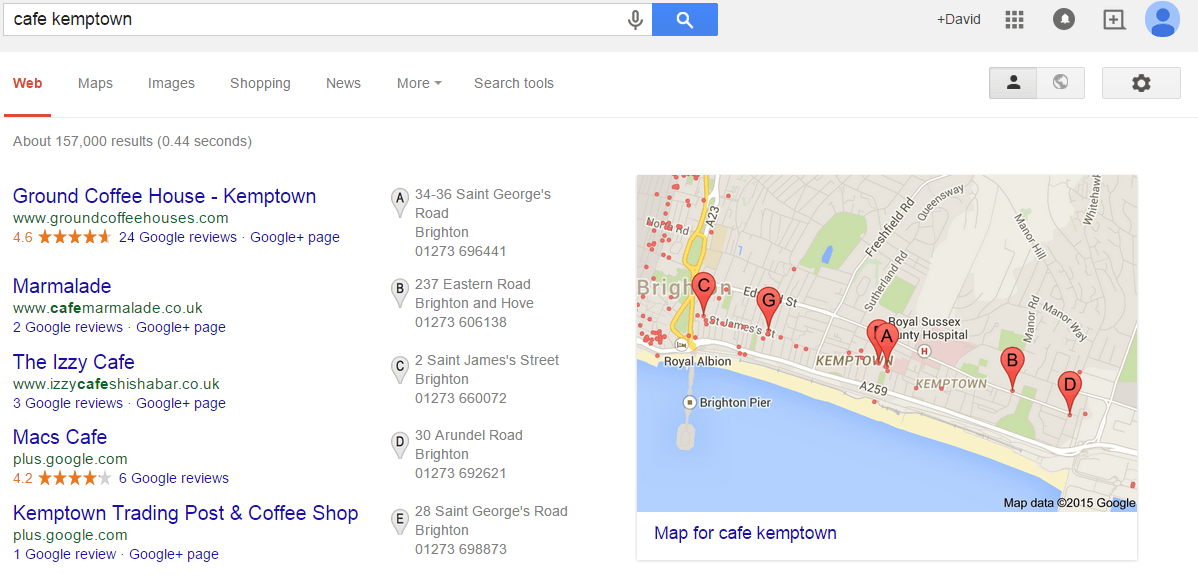Viewport: 1198px width, 577px height.
Task: Toggle private results person button
Action: (x=1013, y=83)
